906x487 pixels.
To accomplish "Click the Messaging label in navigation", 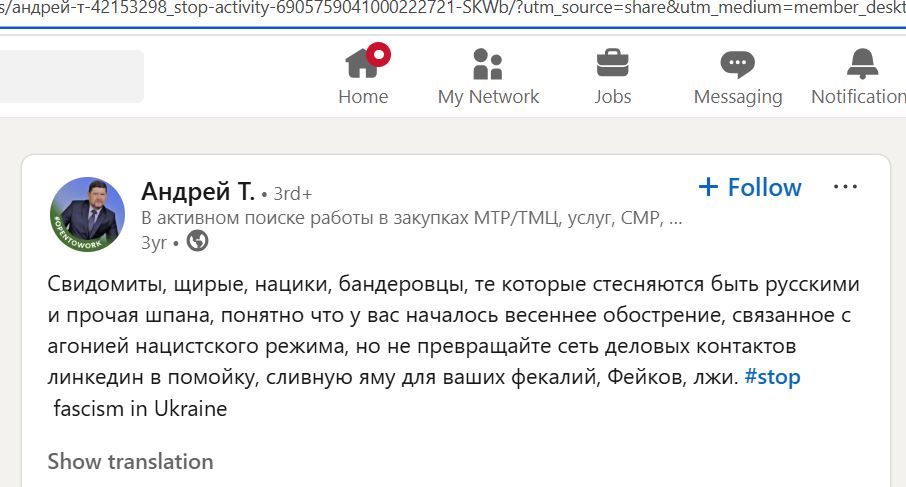I will click(738, 97).
